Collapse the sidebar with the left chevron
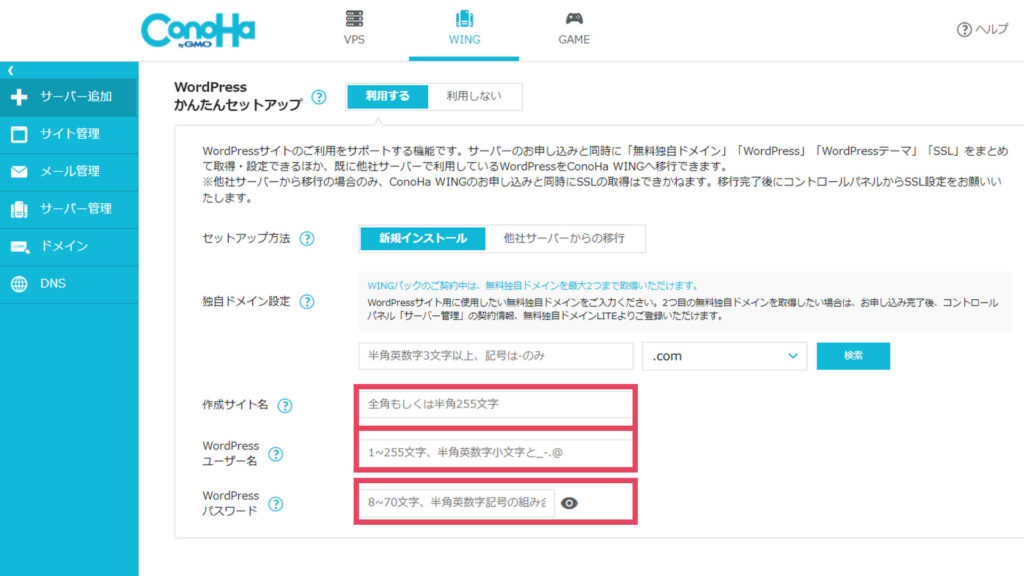 [10, 71]
